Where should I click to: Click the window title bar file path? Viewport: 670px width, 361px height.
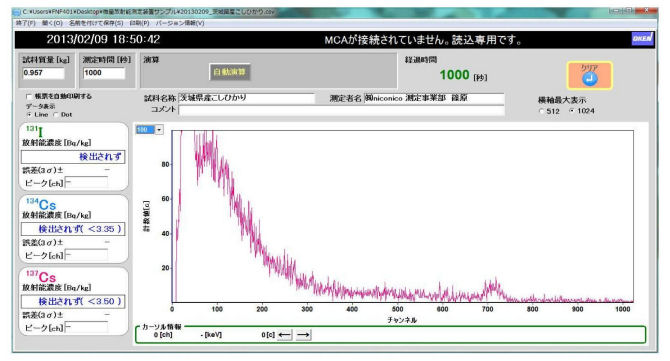point(148,12)
